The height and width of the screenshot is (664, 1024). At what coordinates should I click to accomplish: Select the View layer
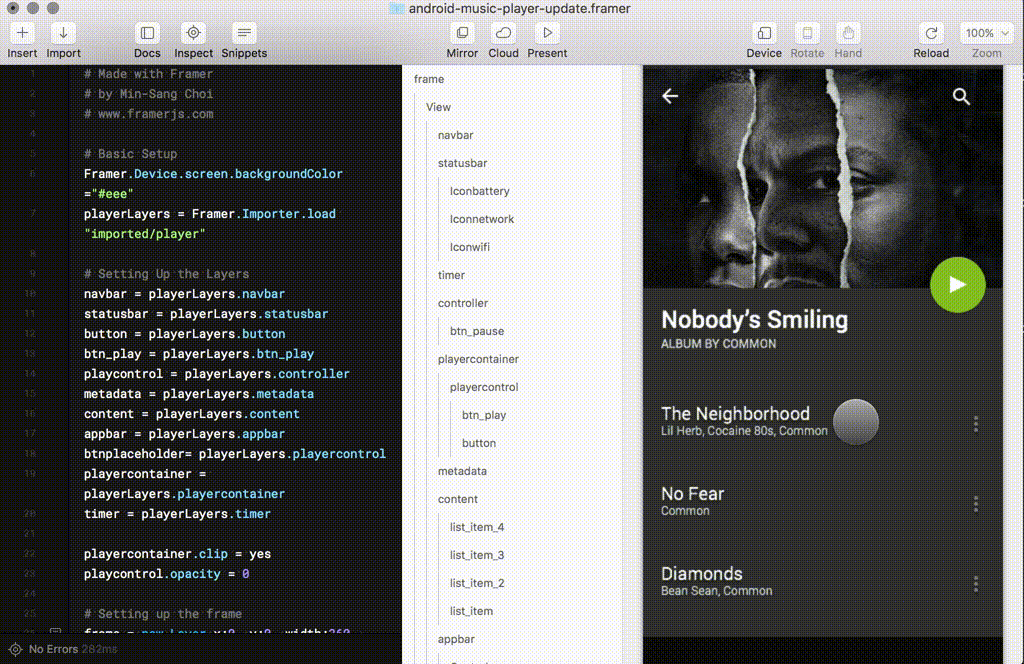(438, 107)
